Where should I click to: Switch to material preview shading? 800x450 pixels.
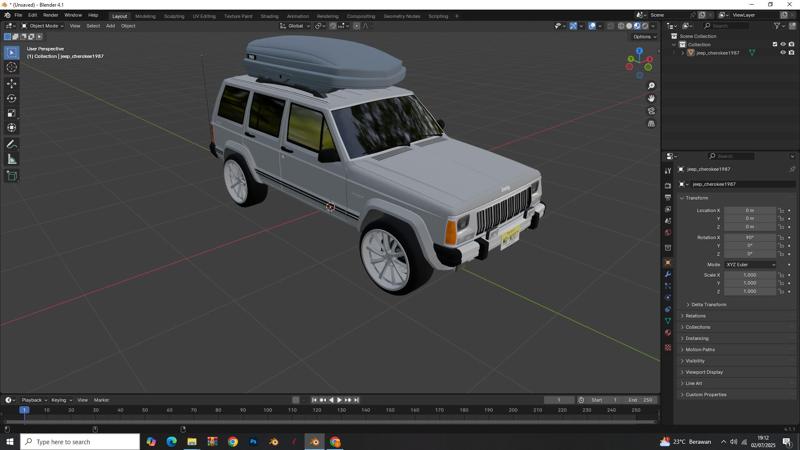click(637, 26)
